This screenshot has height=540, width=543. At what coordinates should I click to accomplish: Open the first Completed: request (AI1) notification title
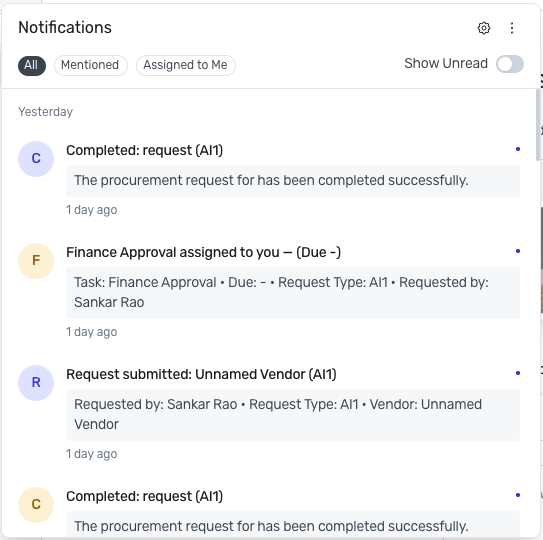pos(144,150)
